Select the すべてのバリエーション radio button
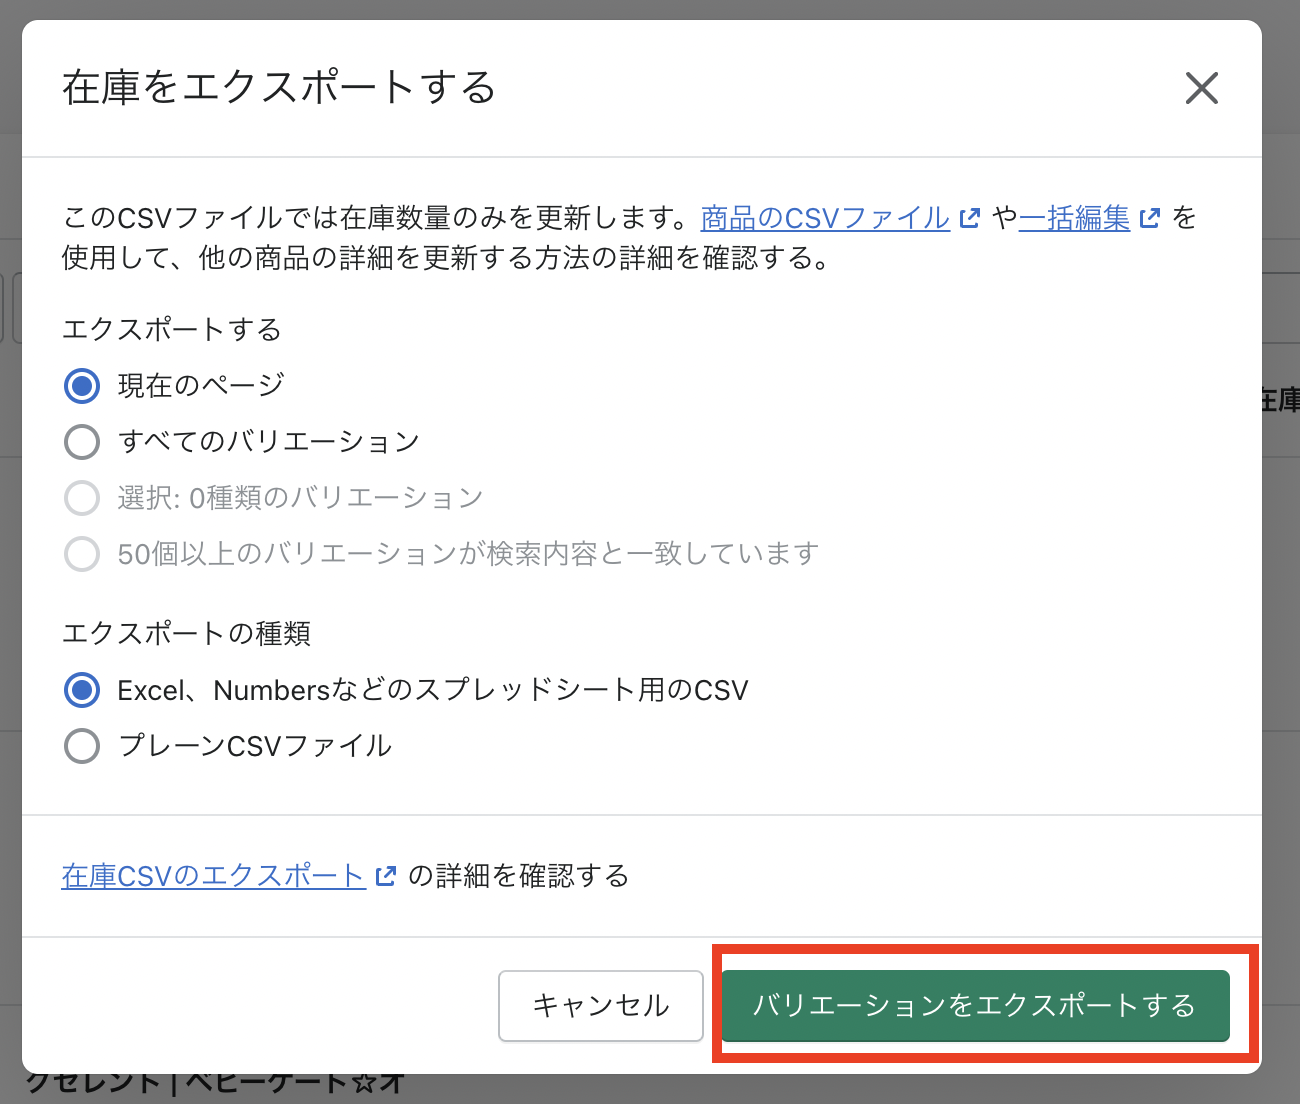The width and height of the screenshot is (1300, 1104). [x=82, y=442]
